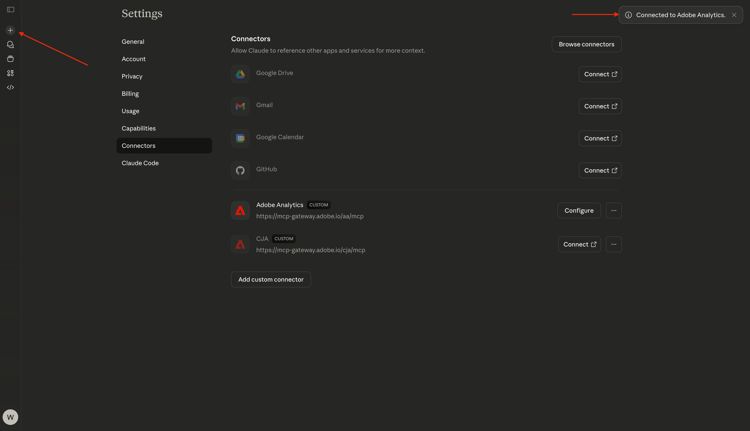The image size is (750, 431).
Task: Click the Adobe Analytics logo icon
Action: (x=240, y=210)
